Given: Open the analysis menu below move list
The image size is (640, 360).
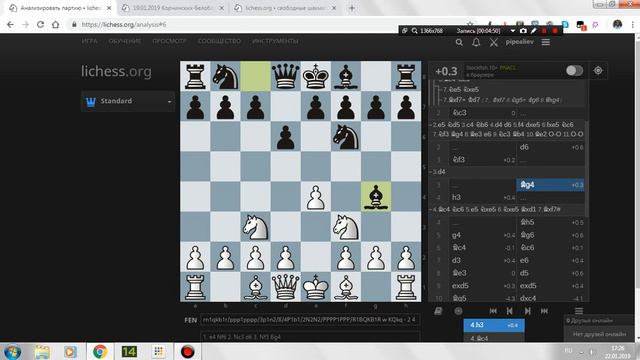Looking at the screenshot, I should point(579,311).
